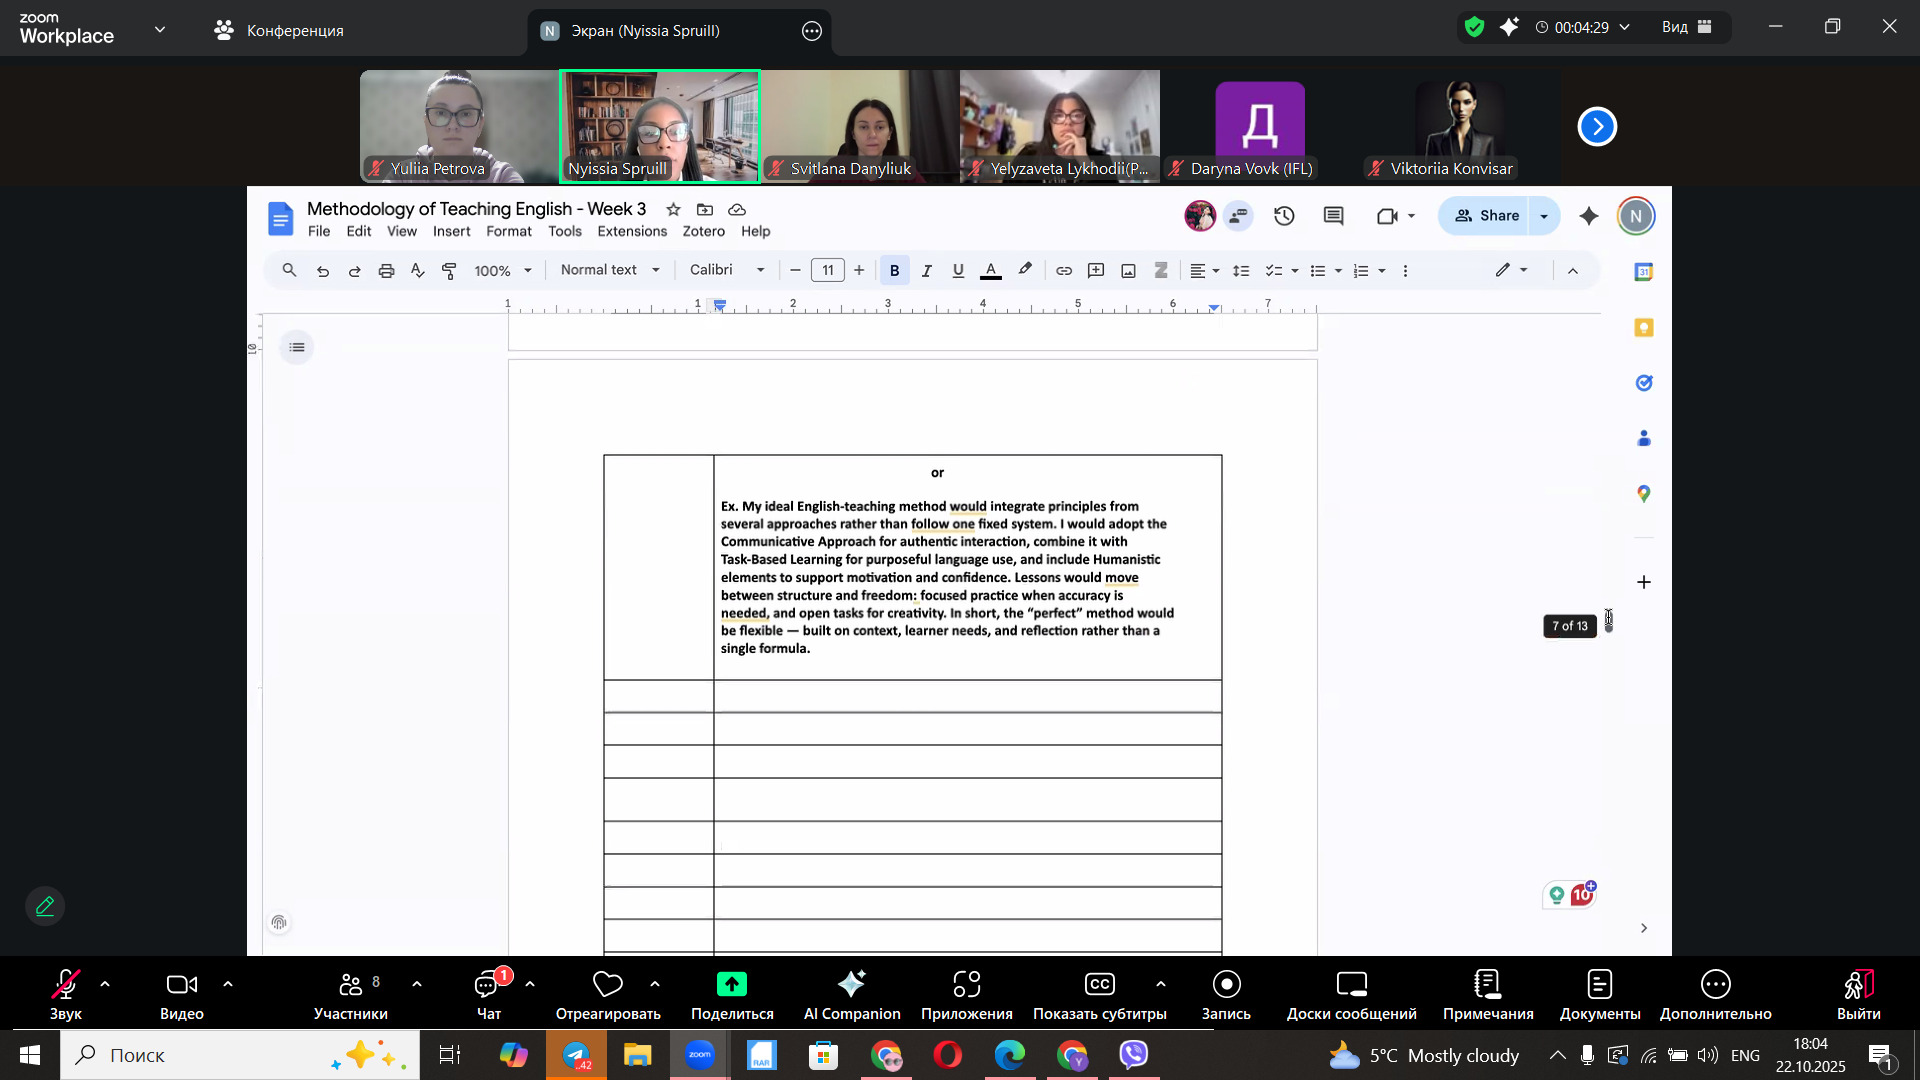The height and width of the screenshot is (1080, 1920).
Task: Open the Чат chat panel
Action: (x=488, y=985)
